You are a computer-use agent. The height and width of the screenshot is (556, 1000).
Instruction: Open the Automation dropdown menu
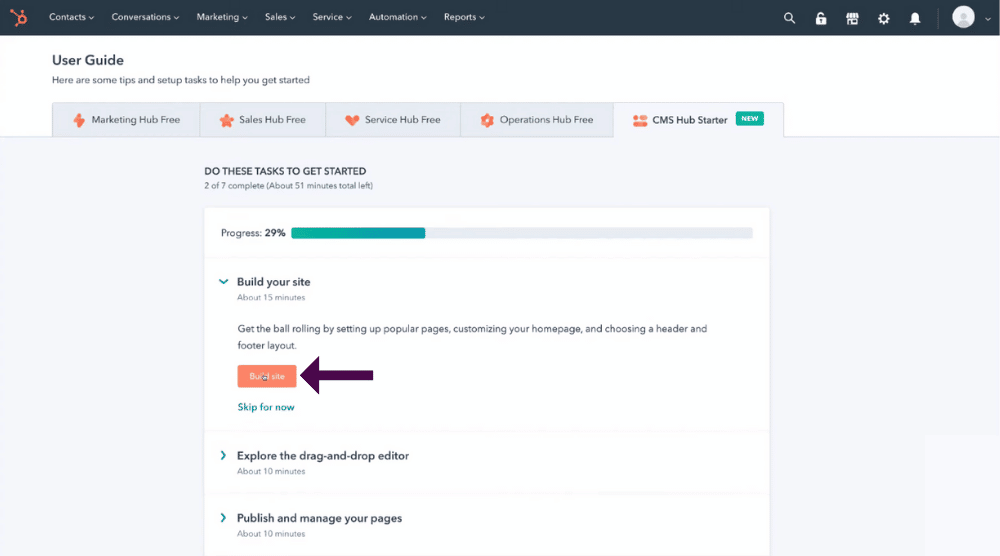click(x=397, y=17)
